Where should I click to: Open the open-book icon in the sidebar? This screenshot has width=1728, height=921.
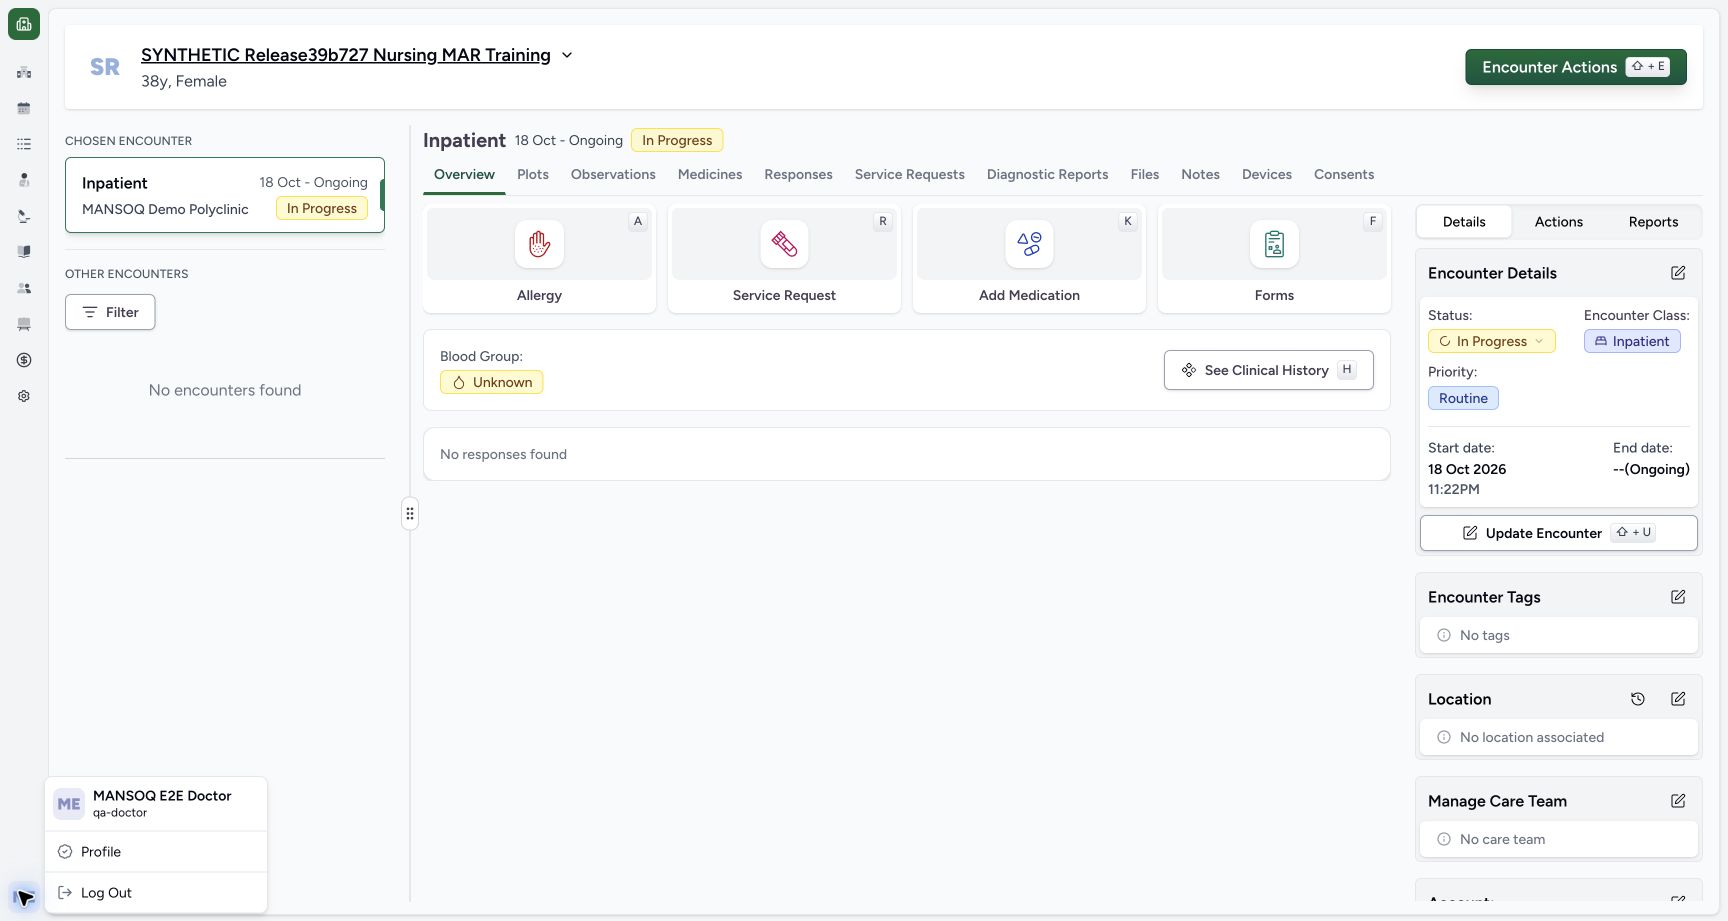pyautogui.click(x=24, y=252)
